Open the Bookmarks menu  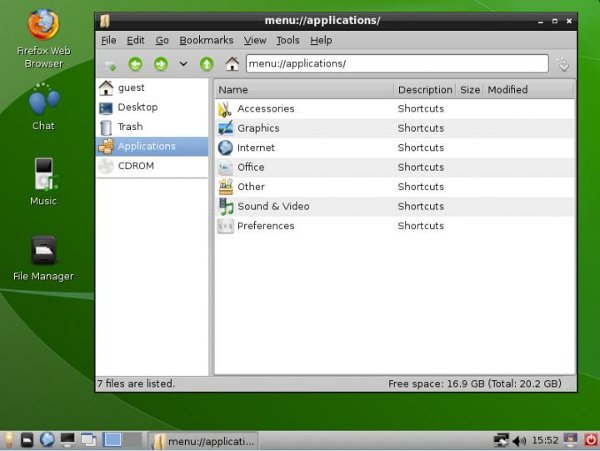pos(206,40)
